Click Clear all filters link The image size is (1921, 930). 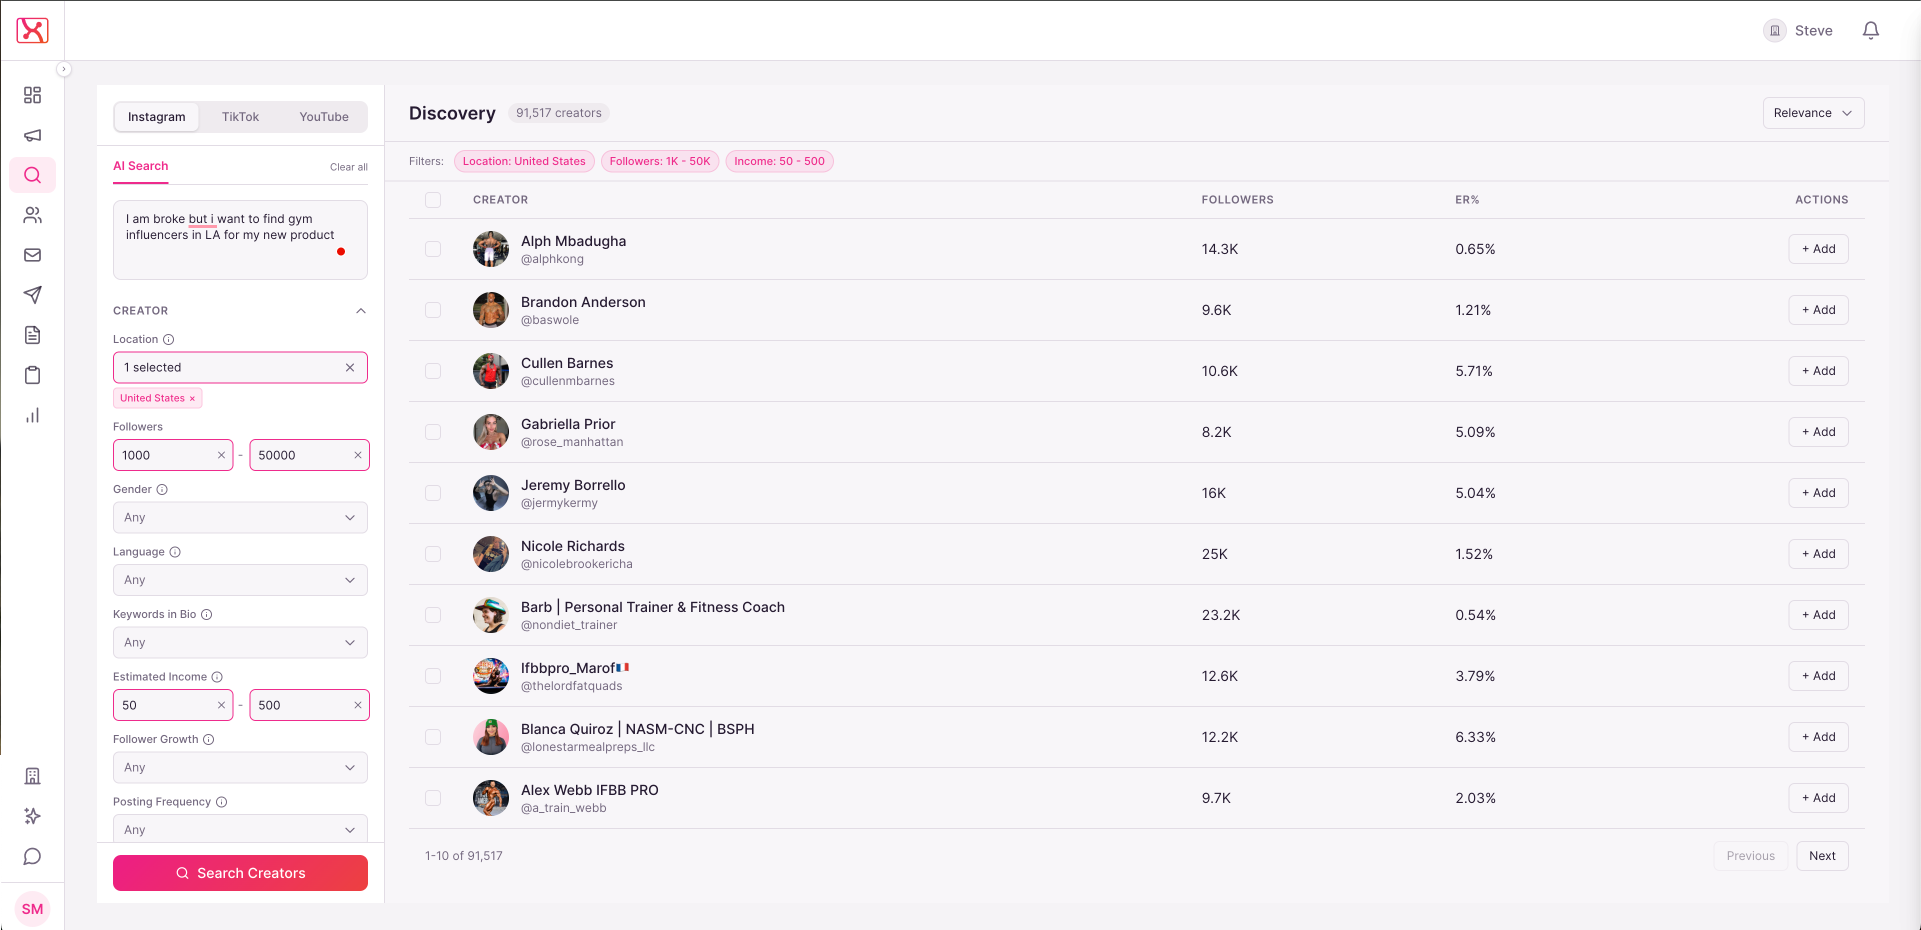pyautogui.click(x=349, y=167)
